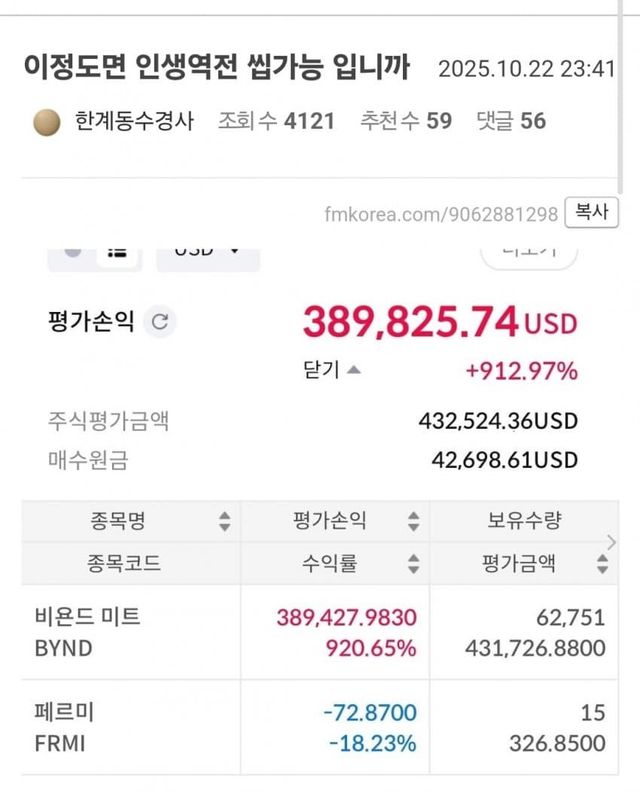Open the fmkorea.com/9062881298 link
The height and width of the screenshot is (791, 640).
441,214
